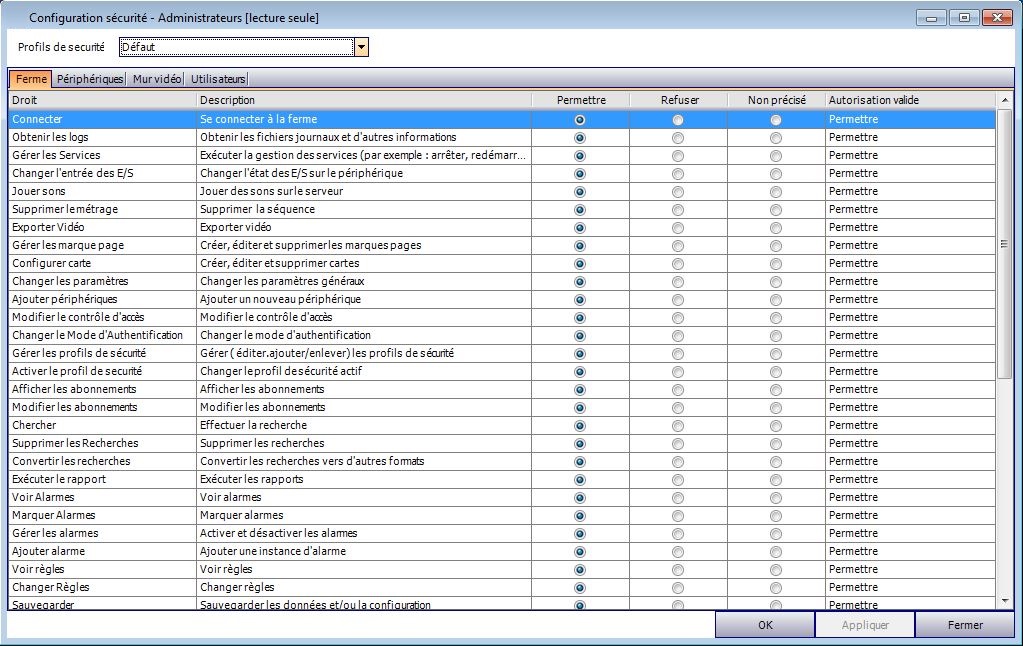This screenshot has height=646, width=1023.
Task: Set Ajouter périphériques to Non précisé
Action: coord(776,300)
